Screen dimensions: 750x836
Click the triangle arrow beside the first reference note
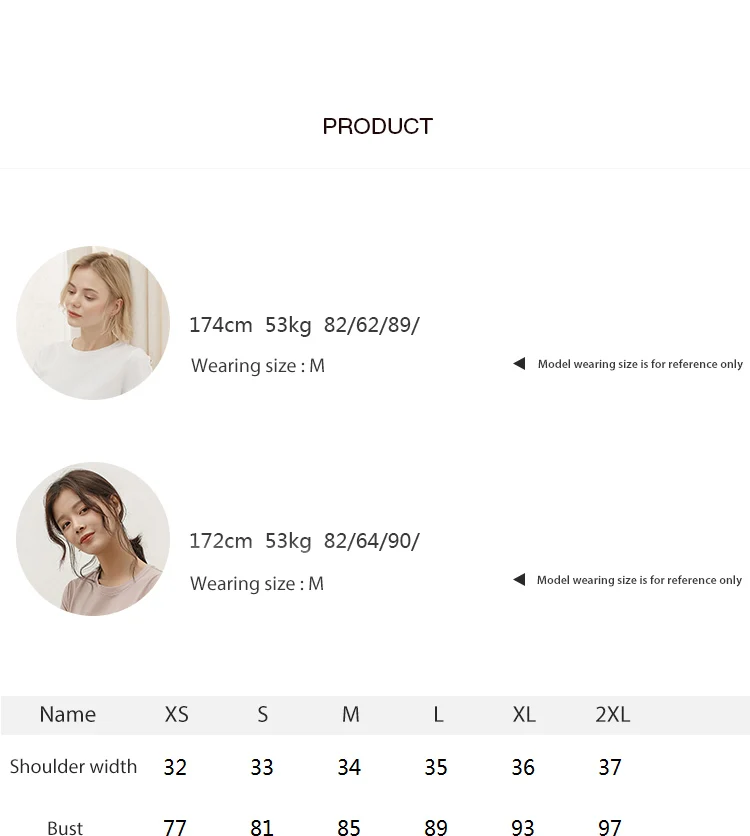(x=519, y=364)
